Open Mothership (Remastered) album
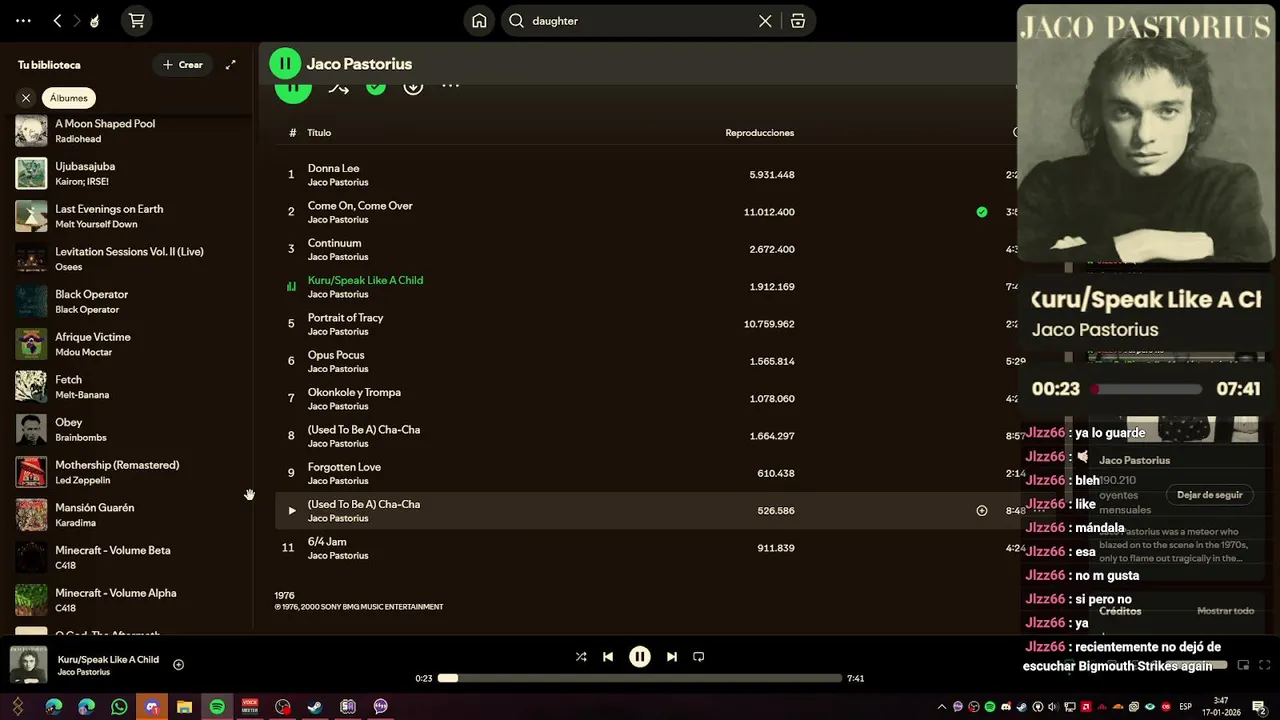 130,472
